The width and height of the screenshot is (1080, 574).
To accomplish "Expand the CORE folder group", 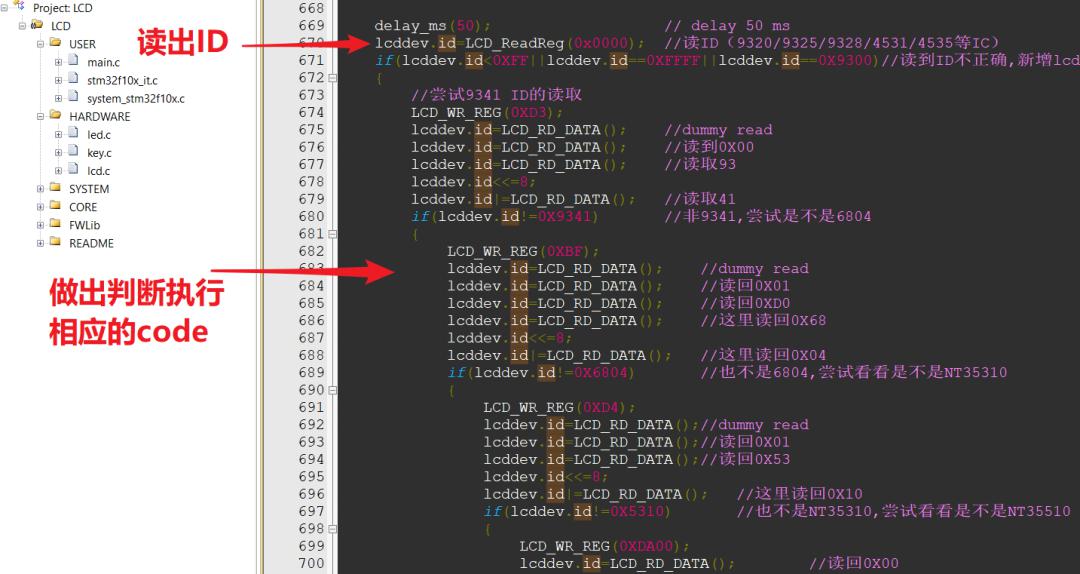I will tap(41, 206).
